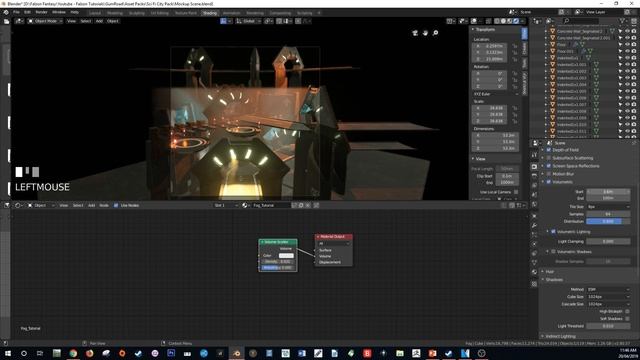640x360 pixels.
Task: Expand the Hair panel
Action: (x=549, y=271)
